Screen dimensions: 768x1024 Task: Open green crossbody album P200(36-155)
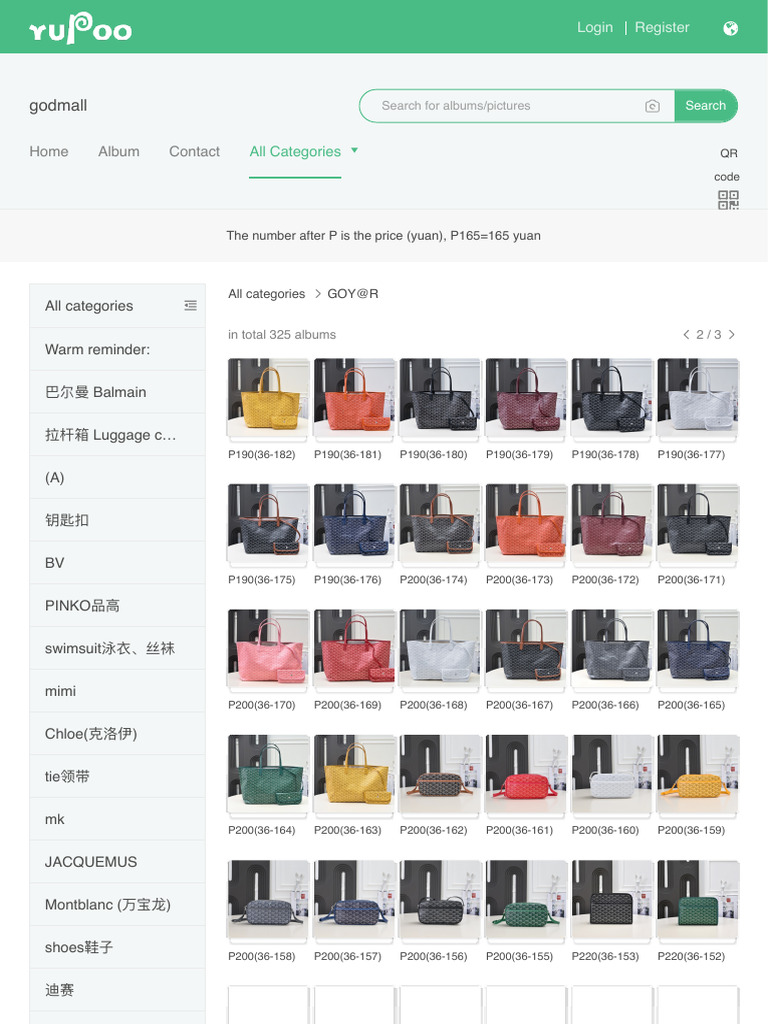pyautogui.click(x=526, y=901)
